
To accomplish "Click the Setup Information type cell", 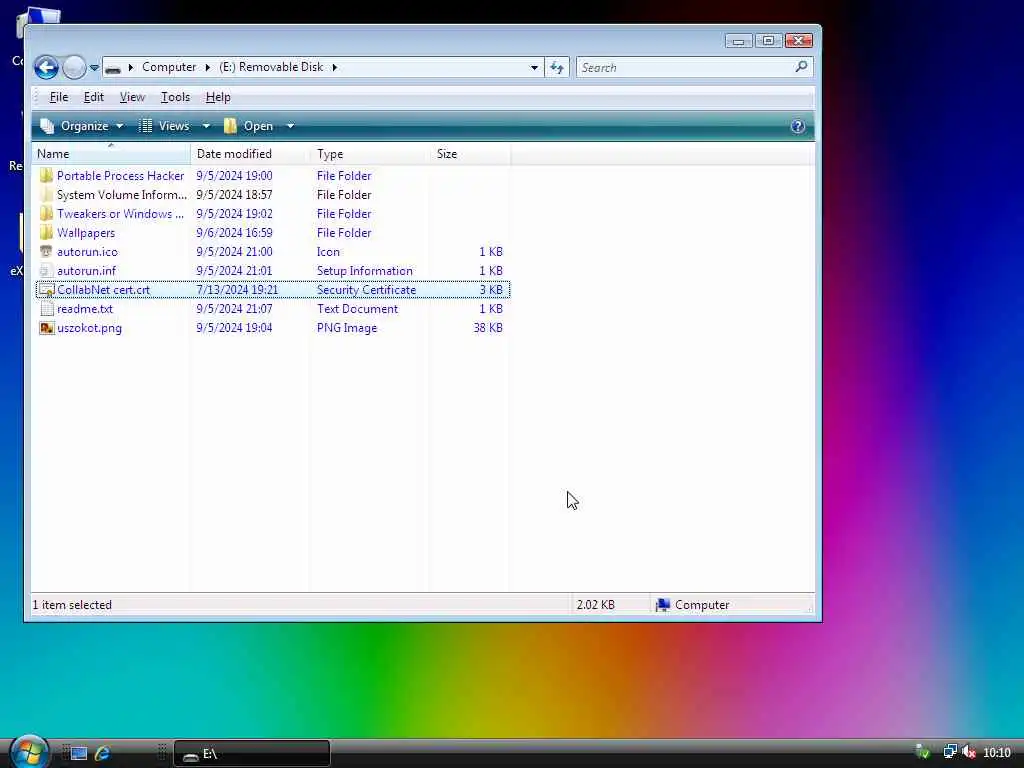I will [x=364, y=270].
